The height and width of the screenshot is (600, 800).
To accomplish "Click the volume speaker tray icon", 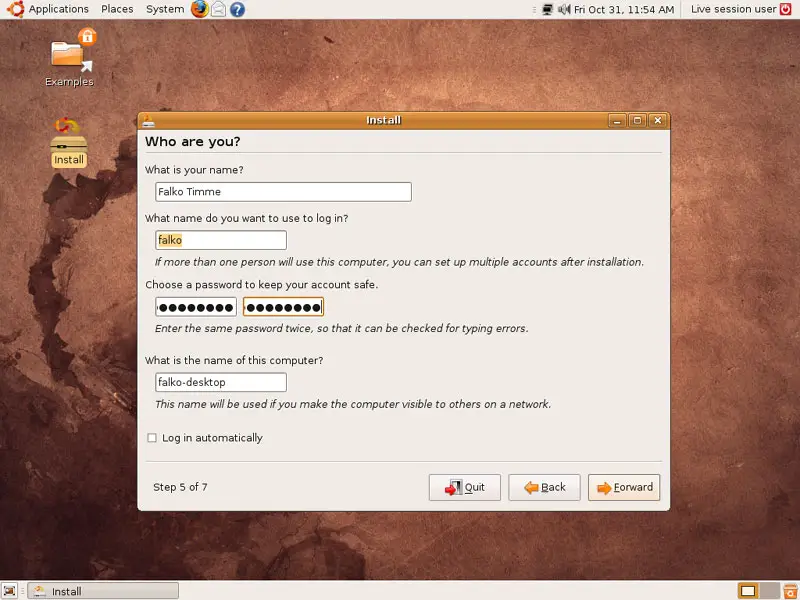I will (x=564, y=9).
